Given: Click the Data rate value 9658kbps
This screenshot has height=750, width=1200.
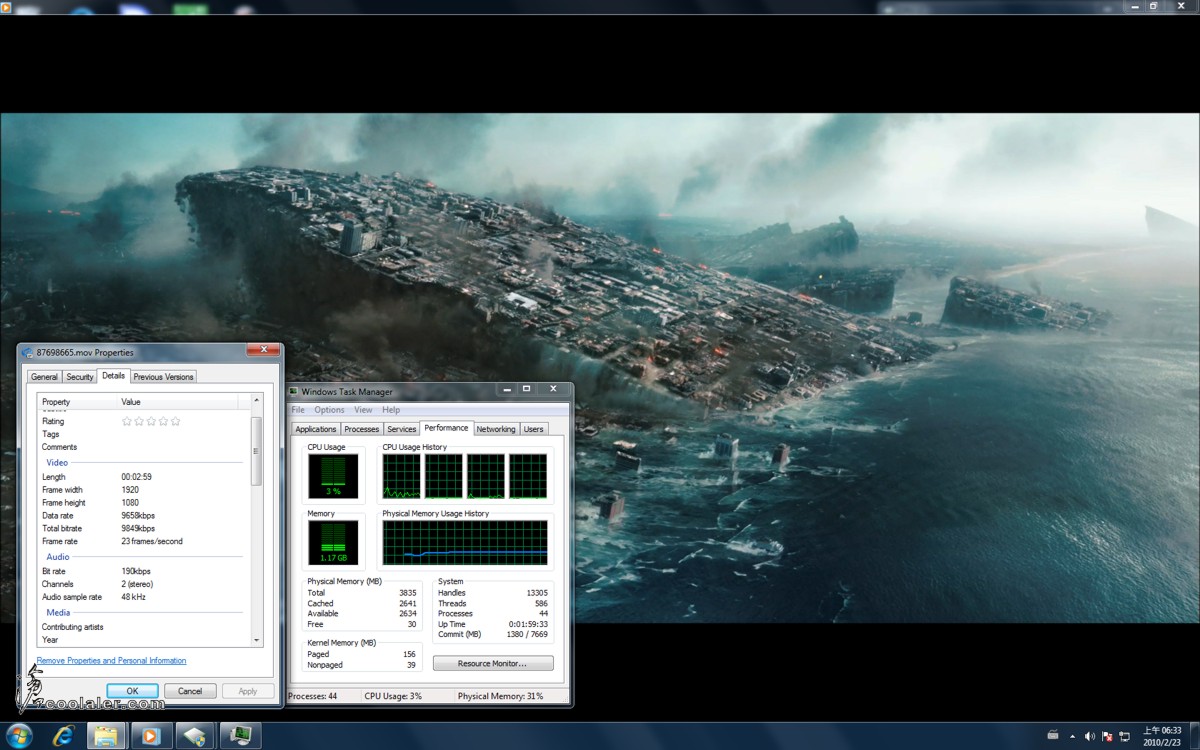Looking at the screenshot, I should 138,515.
